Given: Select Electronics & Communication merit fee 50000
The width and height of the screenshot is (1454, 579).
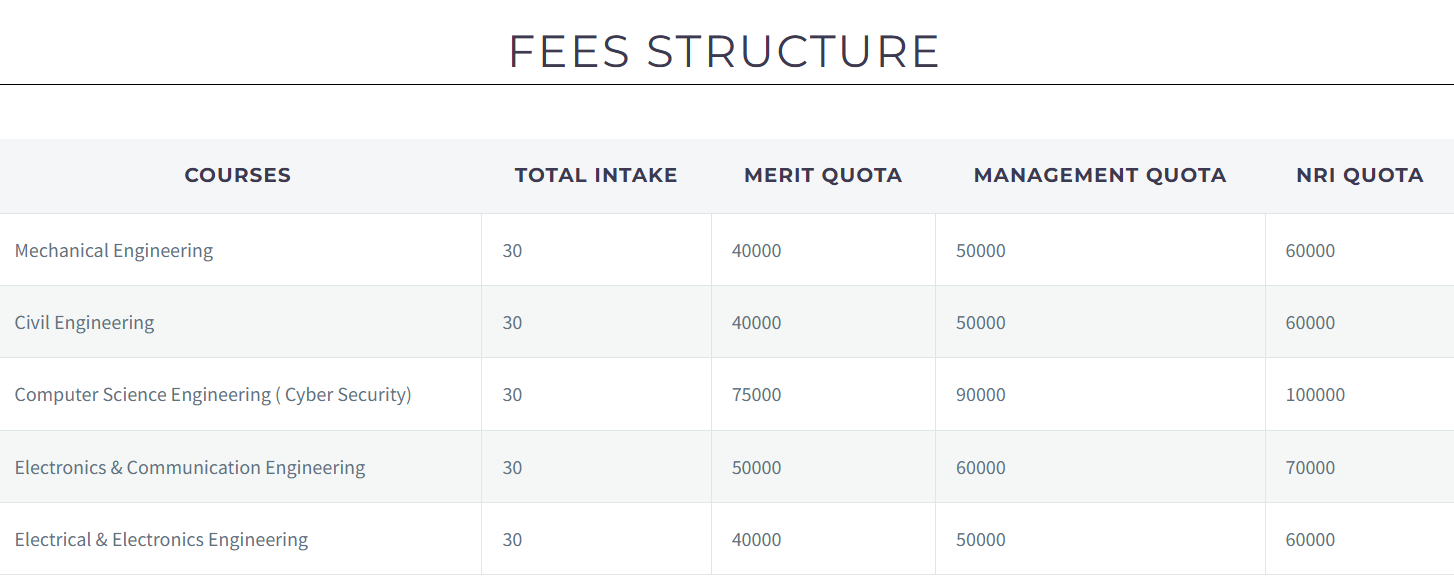Looking at the screenshot, I should pyautogui.click(x=757, y=467).
